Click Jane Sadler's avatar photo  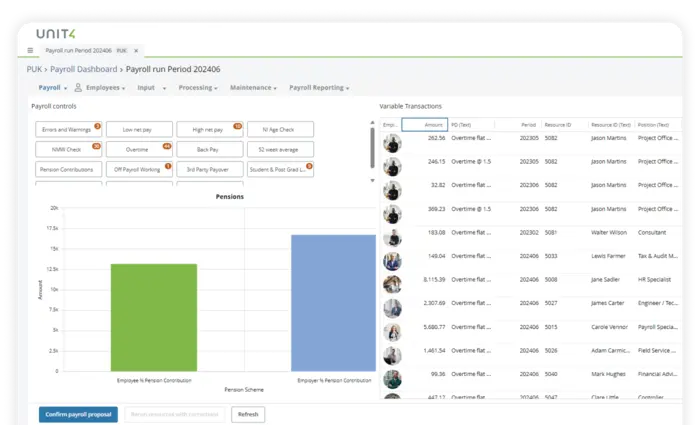[x=392, y=285]
